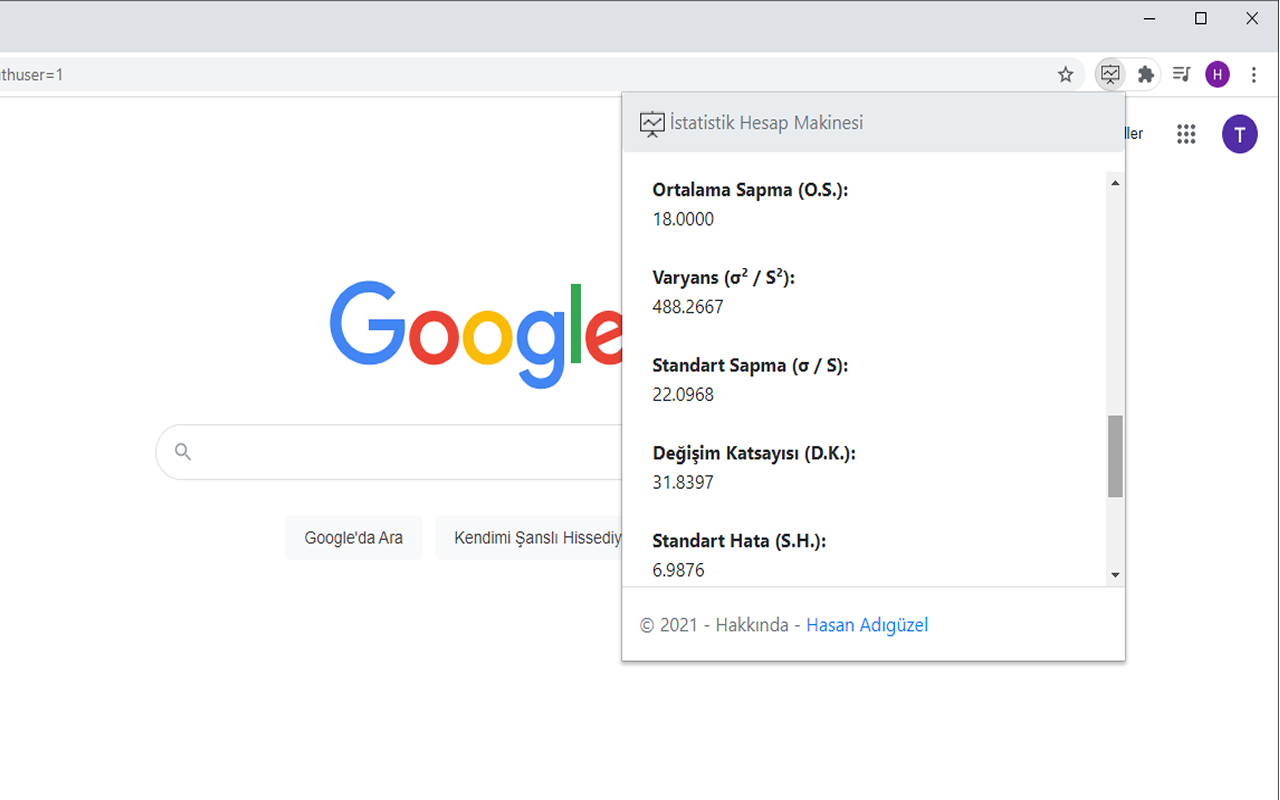Click the magnifier icon in the search box
Image resolution: width=1280 pixels, height=800 pixels.
coord(183,452)
